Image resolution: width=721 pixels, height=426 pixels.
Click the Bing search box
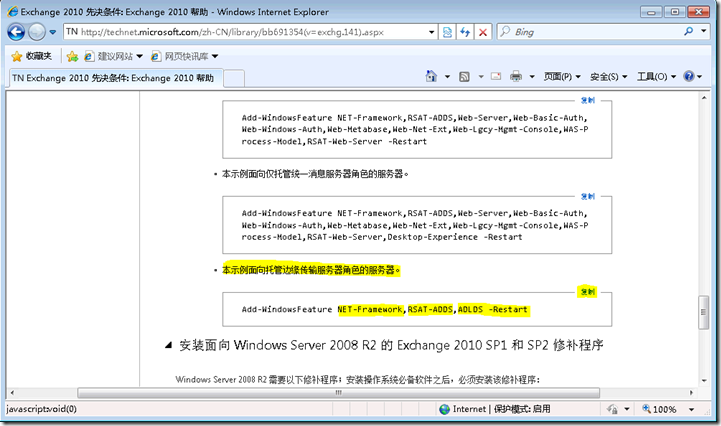(x=591, y=32)
